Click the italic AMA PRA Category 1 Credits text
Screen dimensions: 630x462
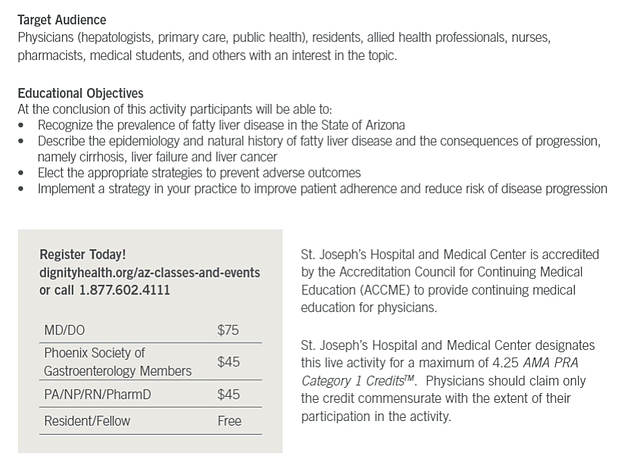440,372
